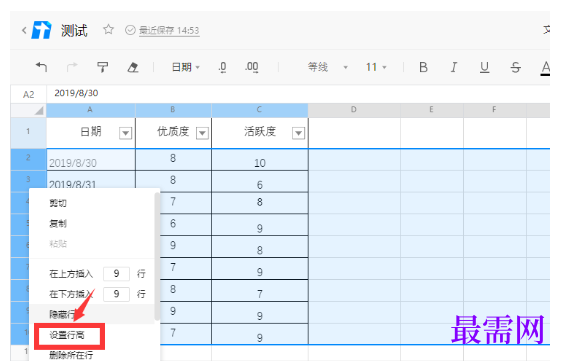Viewport: 563px width, 361px height.
Task: Select the format painter tool
Action: pos(102,67)
